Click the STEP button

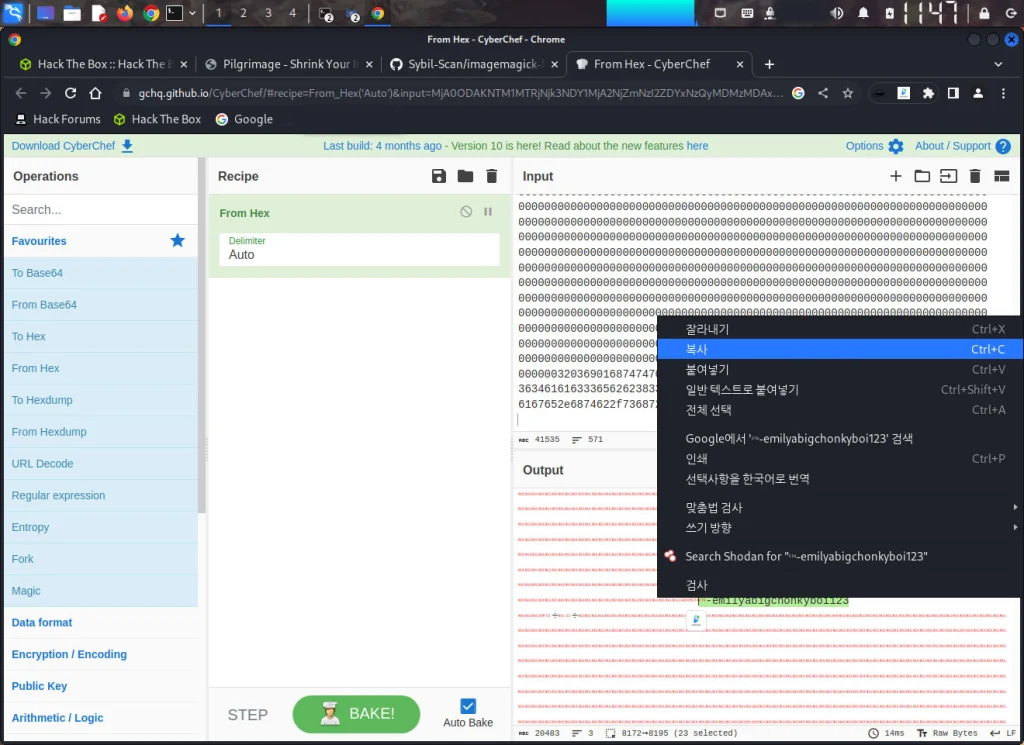click(248, 715)
